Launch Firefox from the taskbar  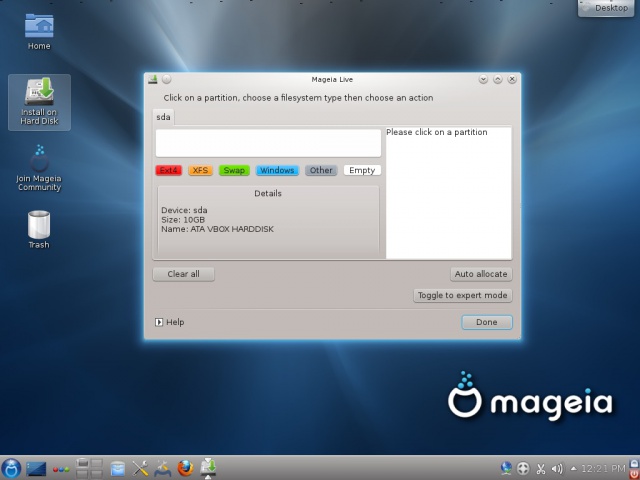coord(185,468)
